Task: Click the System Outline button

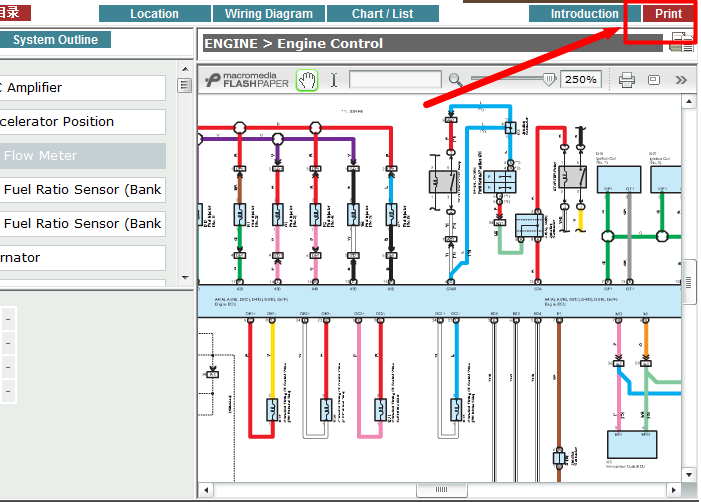Action: [55, 39]
